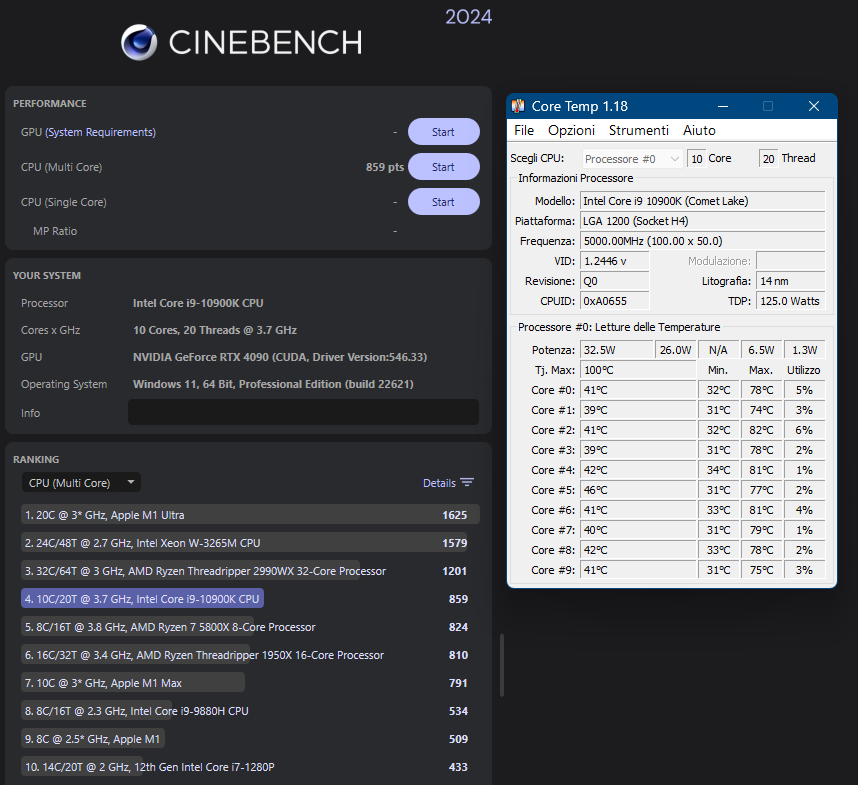
Task: Open the Opzioni menu
Action: 571,130
